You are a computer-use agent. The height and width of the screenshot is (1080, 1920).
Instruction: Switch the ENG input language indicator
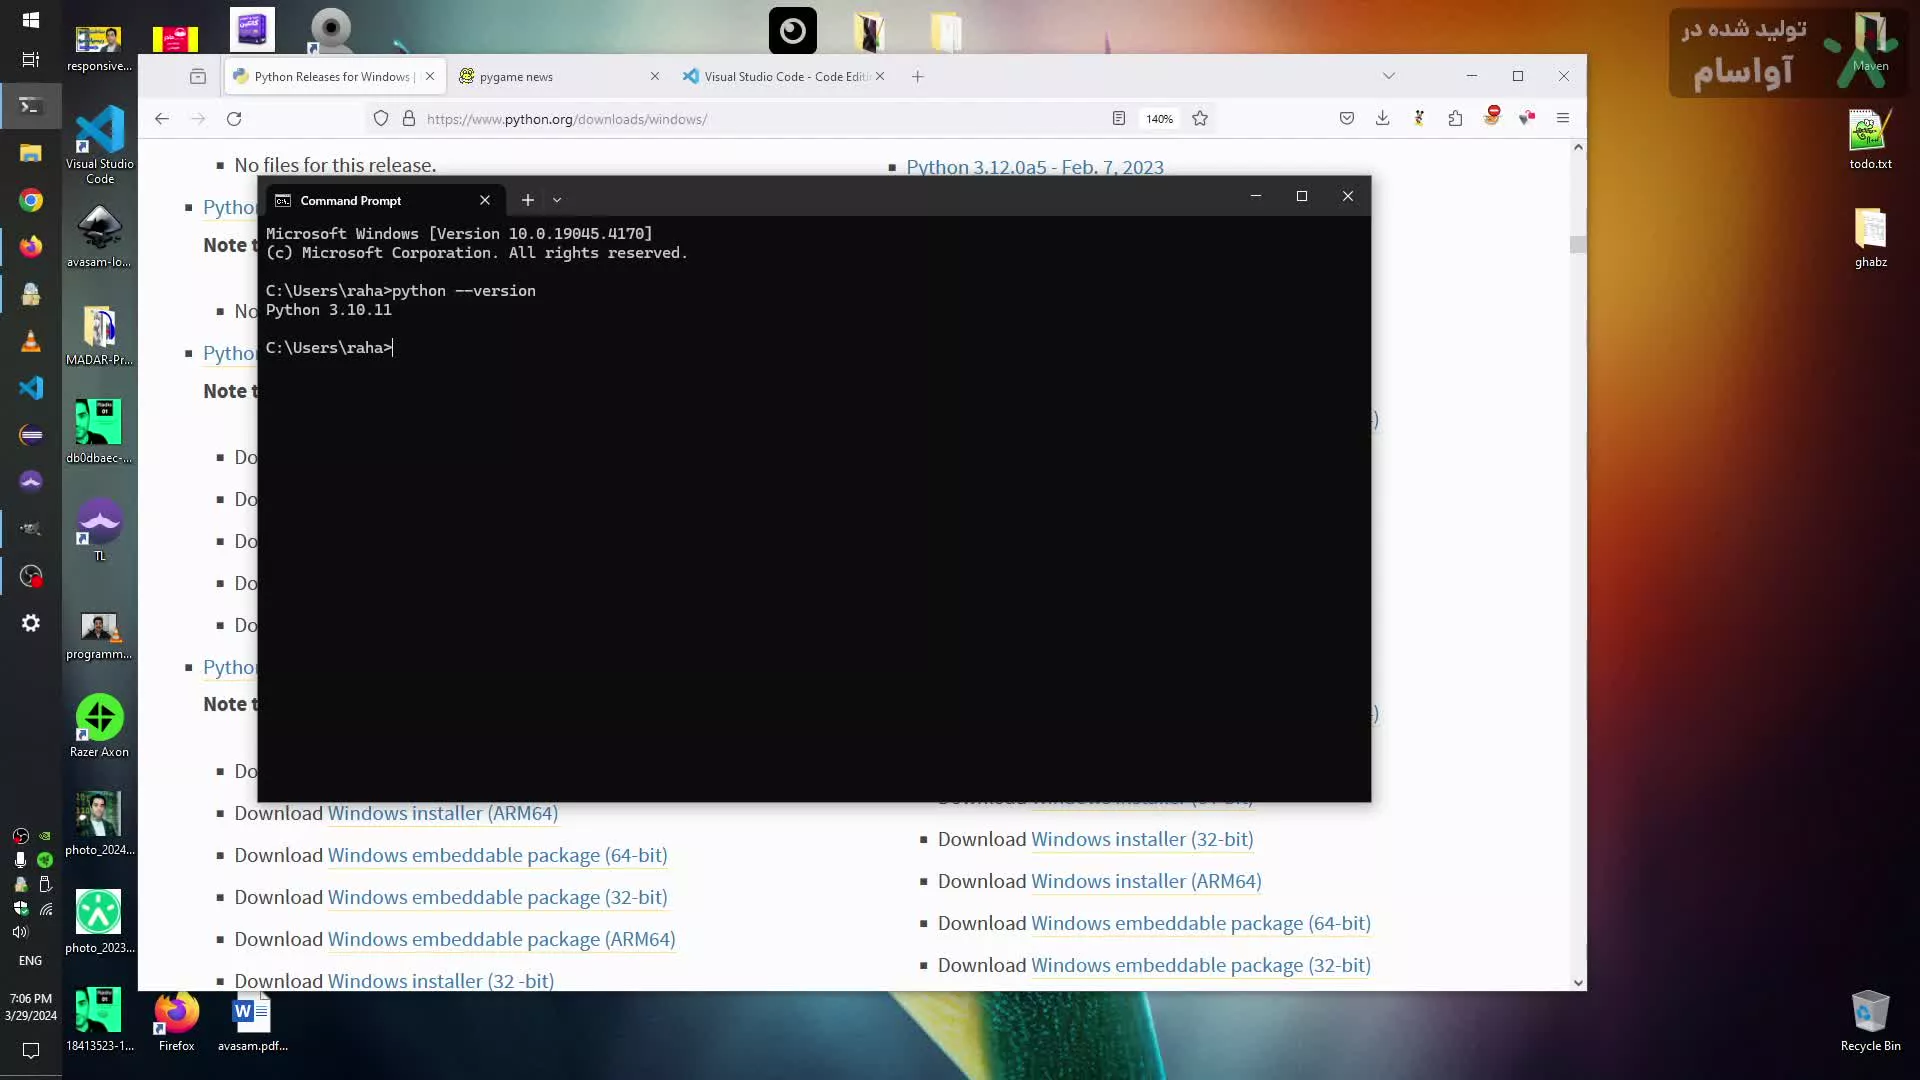tap(31, 961)
